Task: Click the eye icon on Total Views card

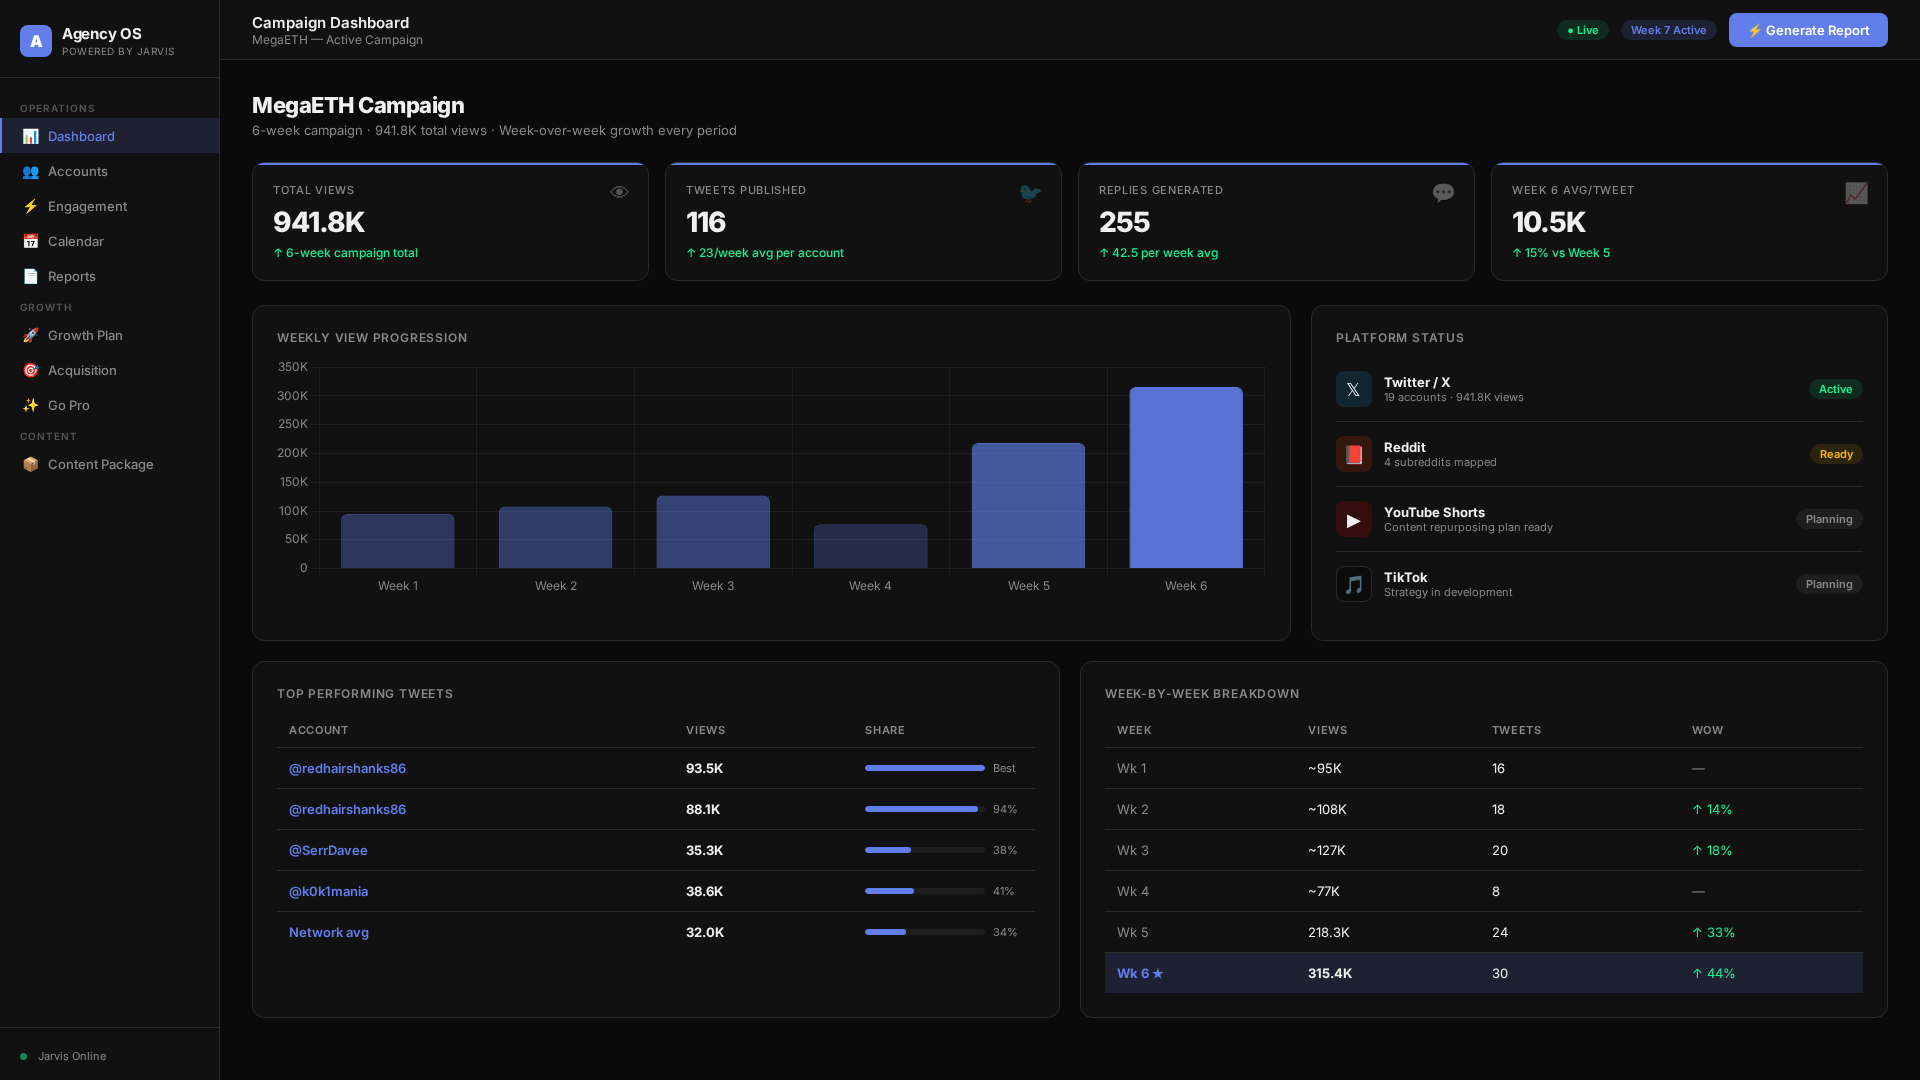Action: coord(619,192)
